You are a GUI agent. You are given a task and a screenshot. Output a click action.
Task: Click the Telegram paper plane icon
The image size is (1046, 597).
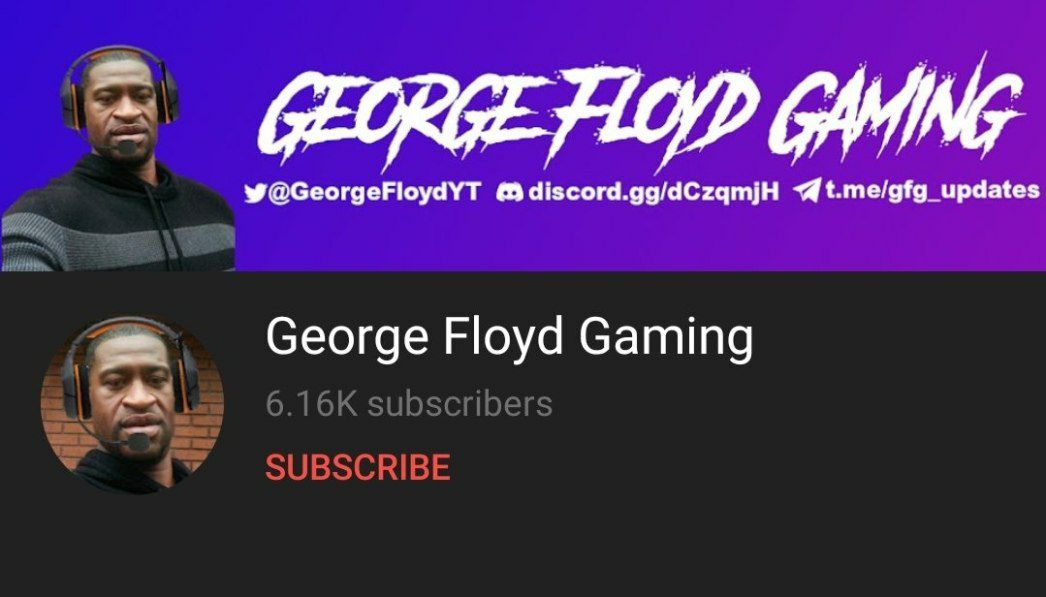pyautogui.click(x=807, y=192)
